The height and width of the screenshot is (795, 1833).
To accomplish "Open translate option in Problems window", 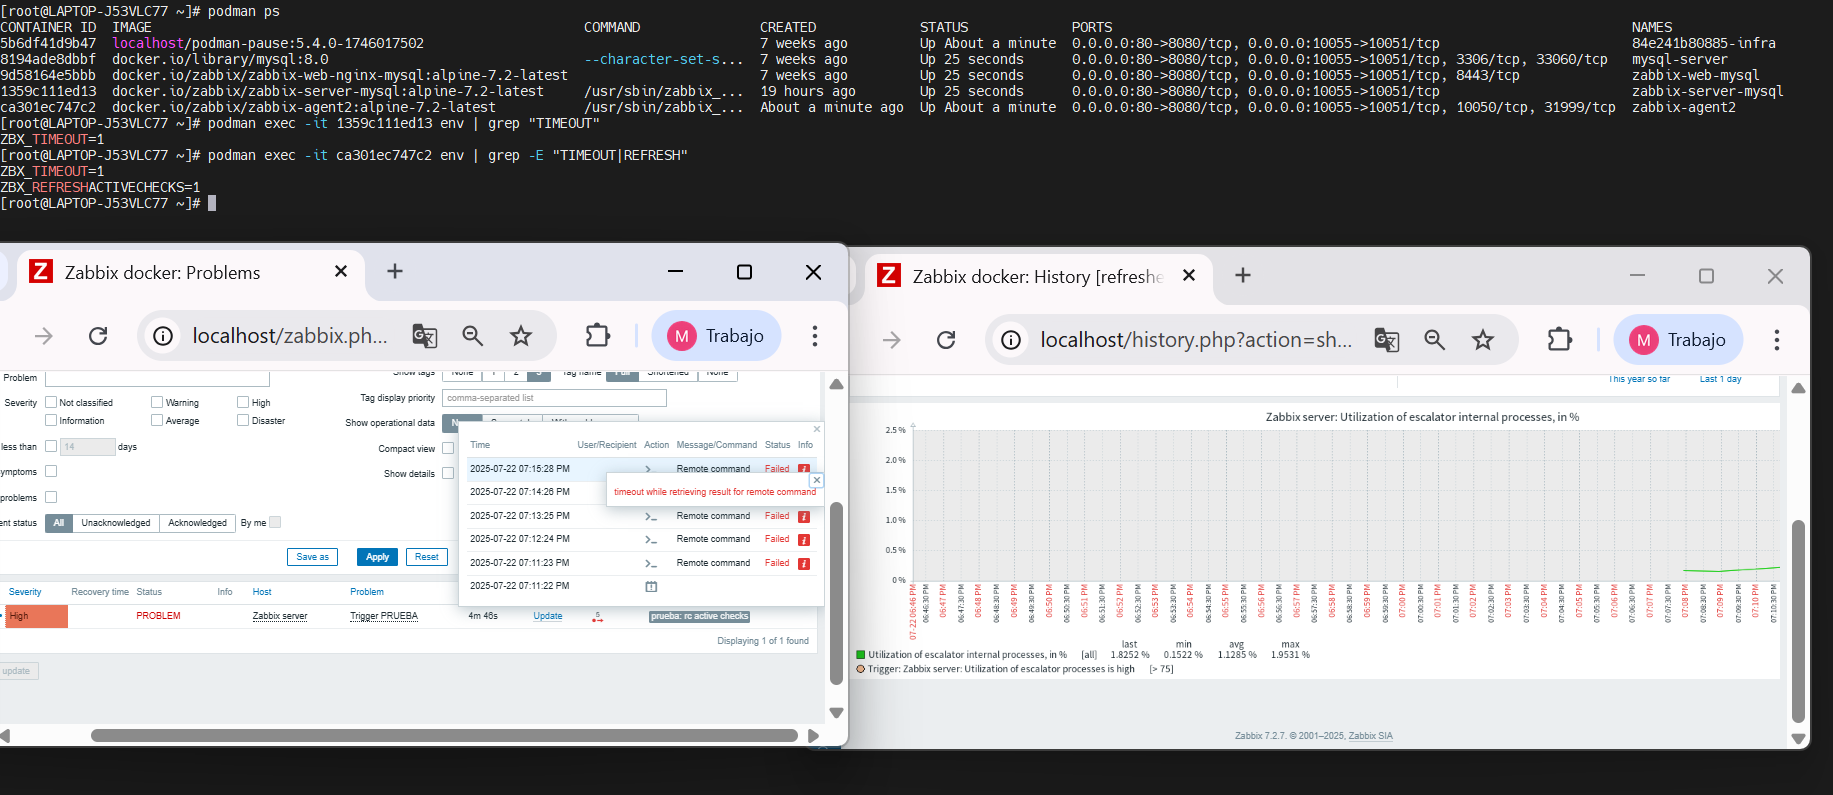I will 425,336.
